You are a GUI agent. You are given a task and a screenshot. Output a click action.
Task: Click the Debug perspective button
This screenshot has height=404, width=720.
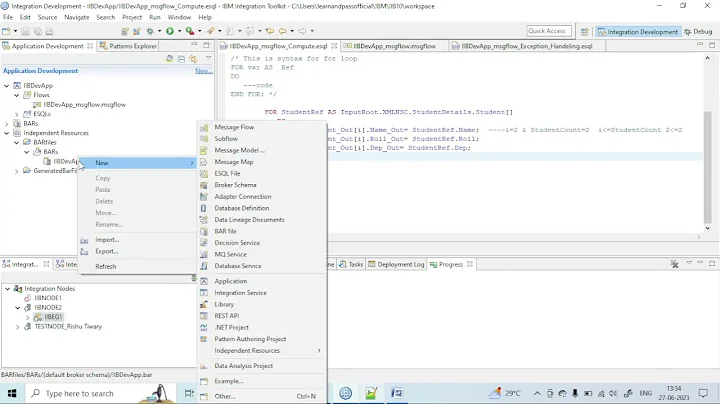click(x=698, y=32)
